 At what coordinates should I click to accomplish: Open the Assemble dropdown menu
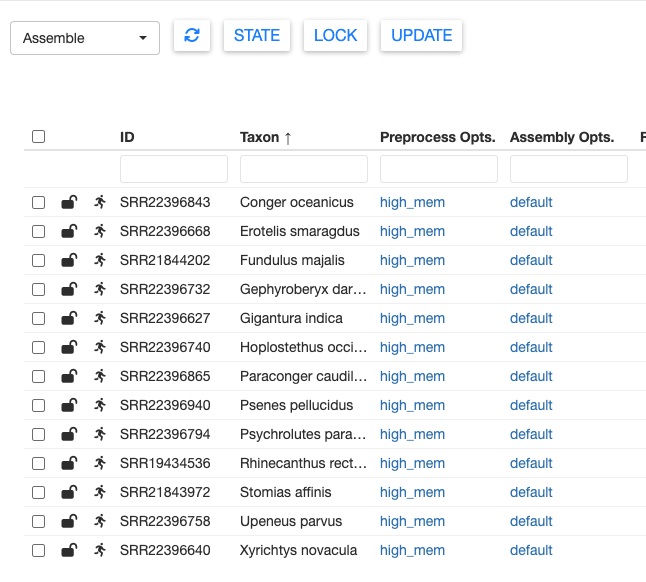(85, 38)
